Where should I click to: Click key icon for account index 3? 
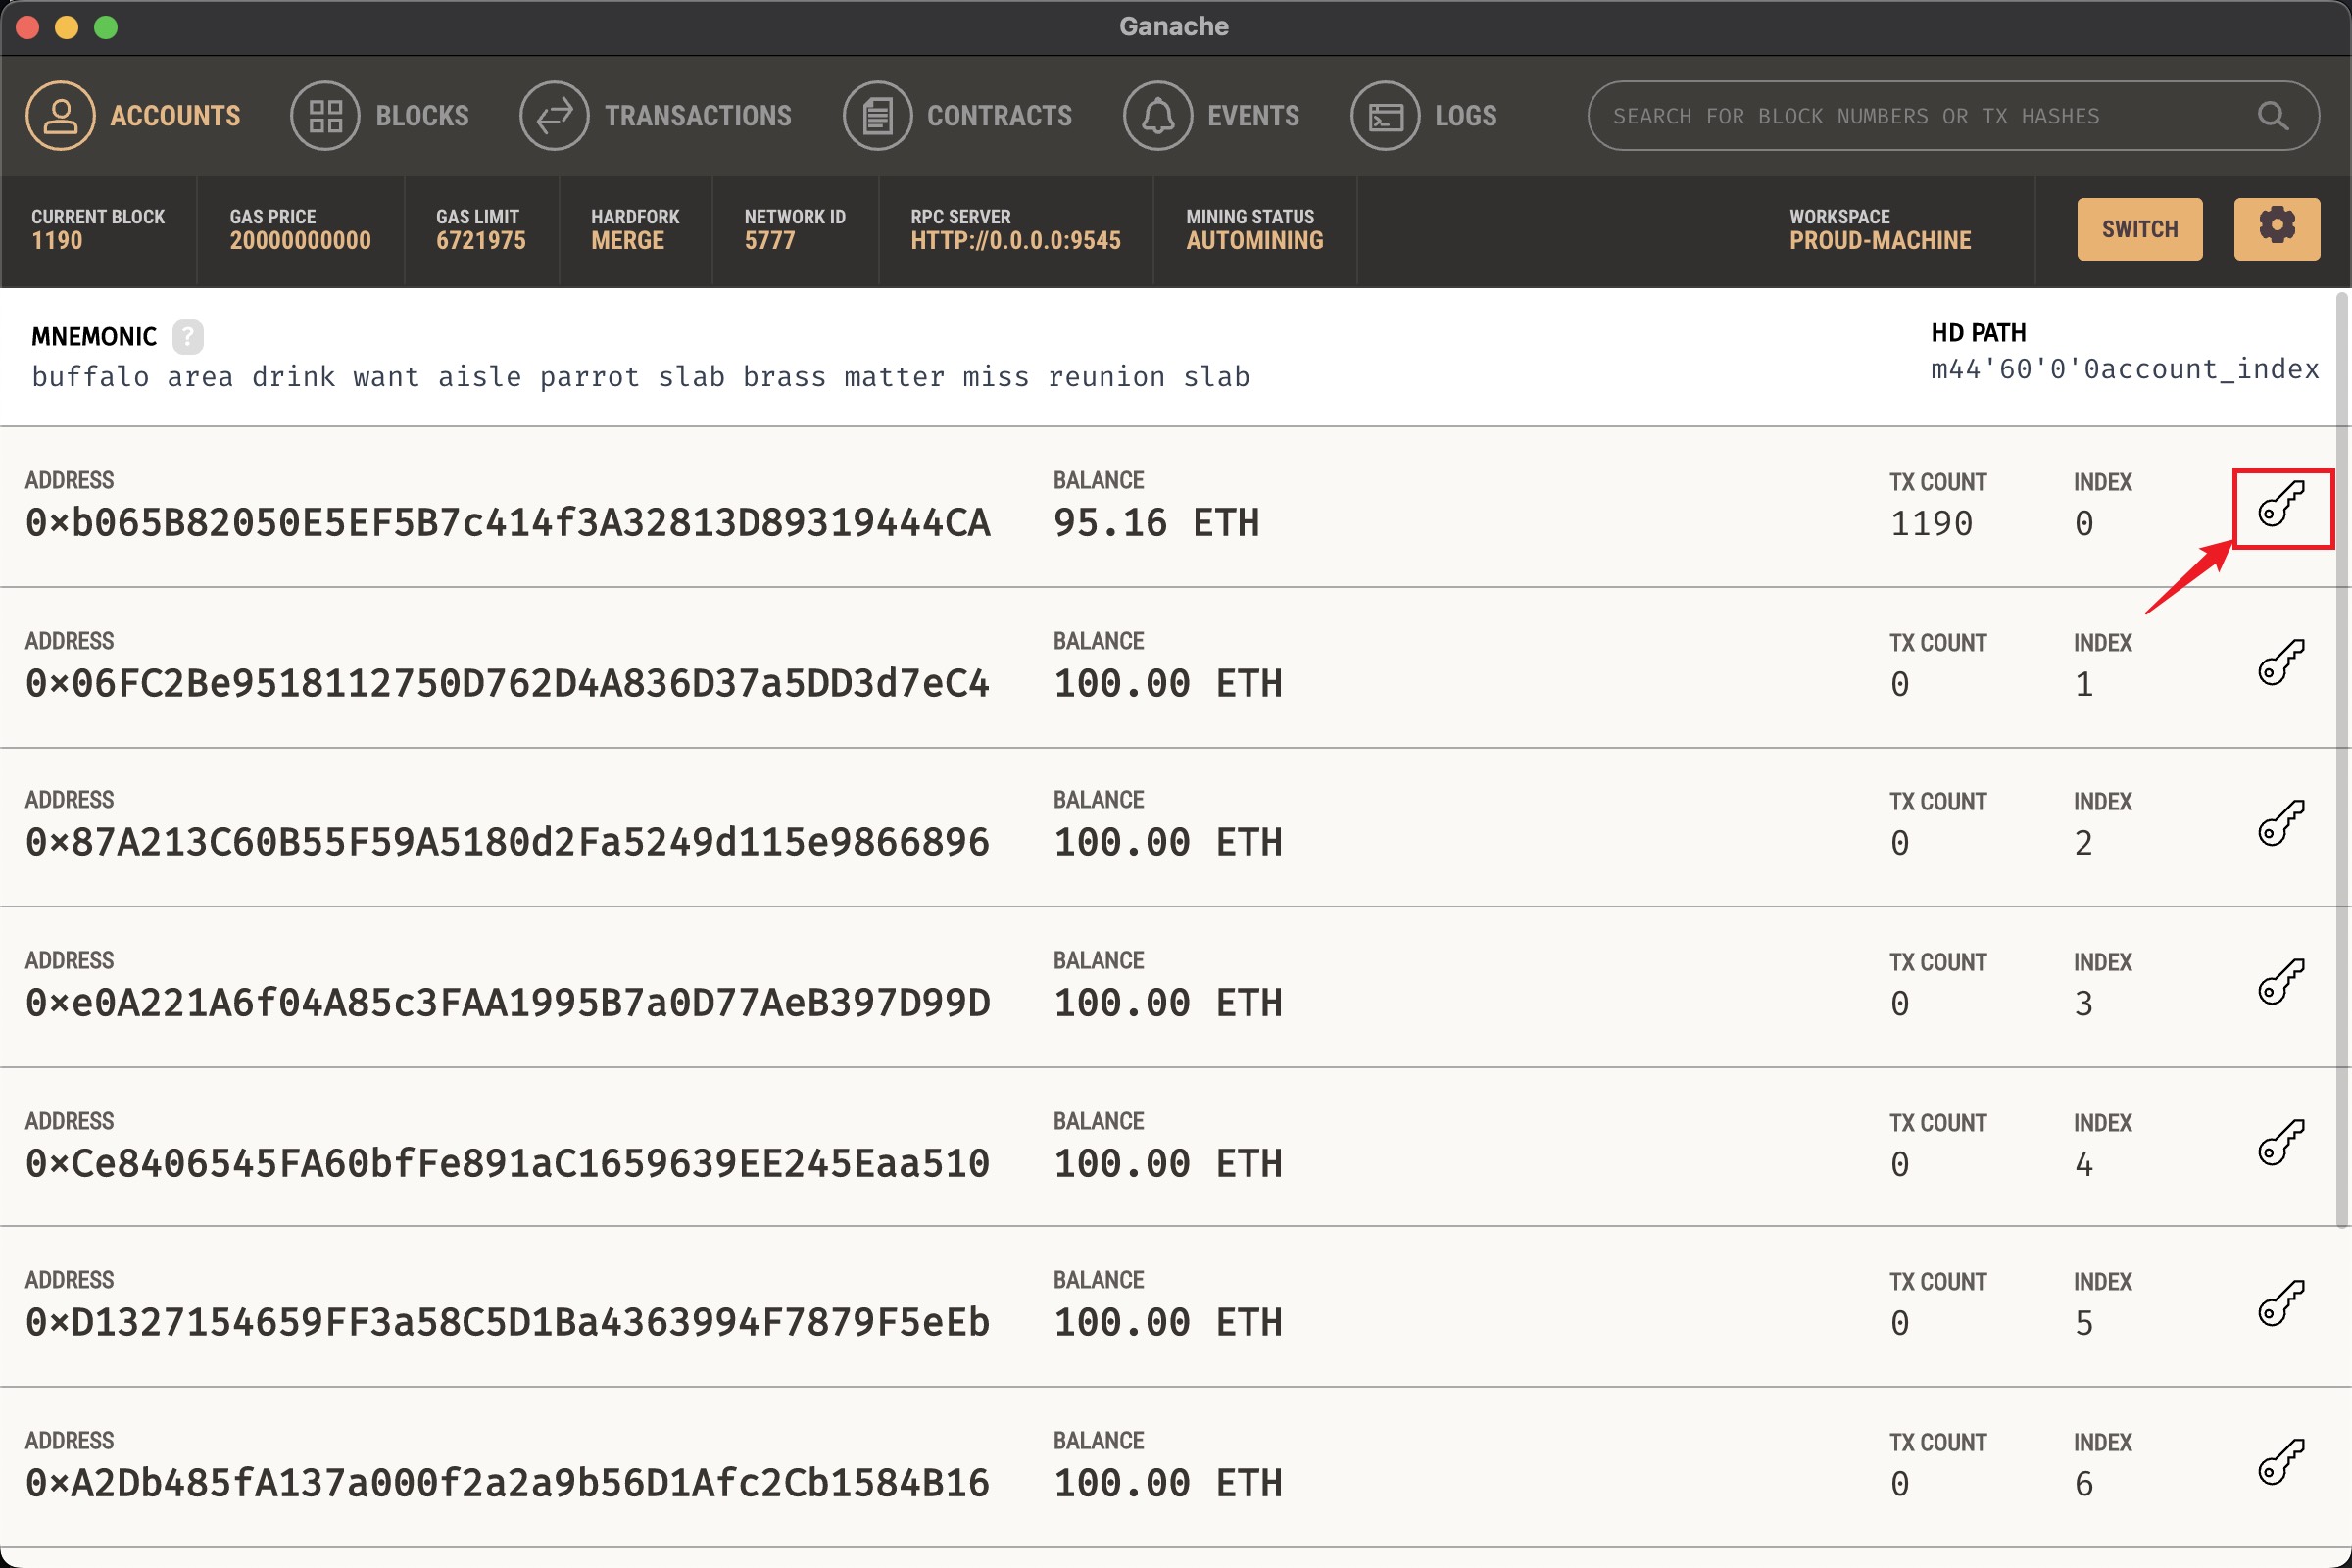pos(2281,982)
